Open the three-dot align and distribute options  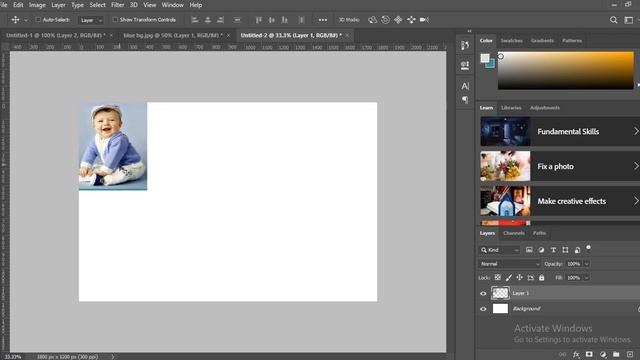pos(322,20)
